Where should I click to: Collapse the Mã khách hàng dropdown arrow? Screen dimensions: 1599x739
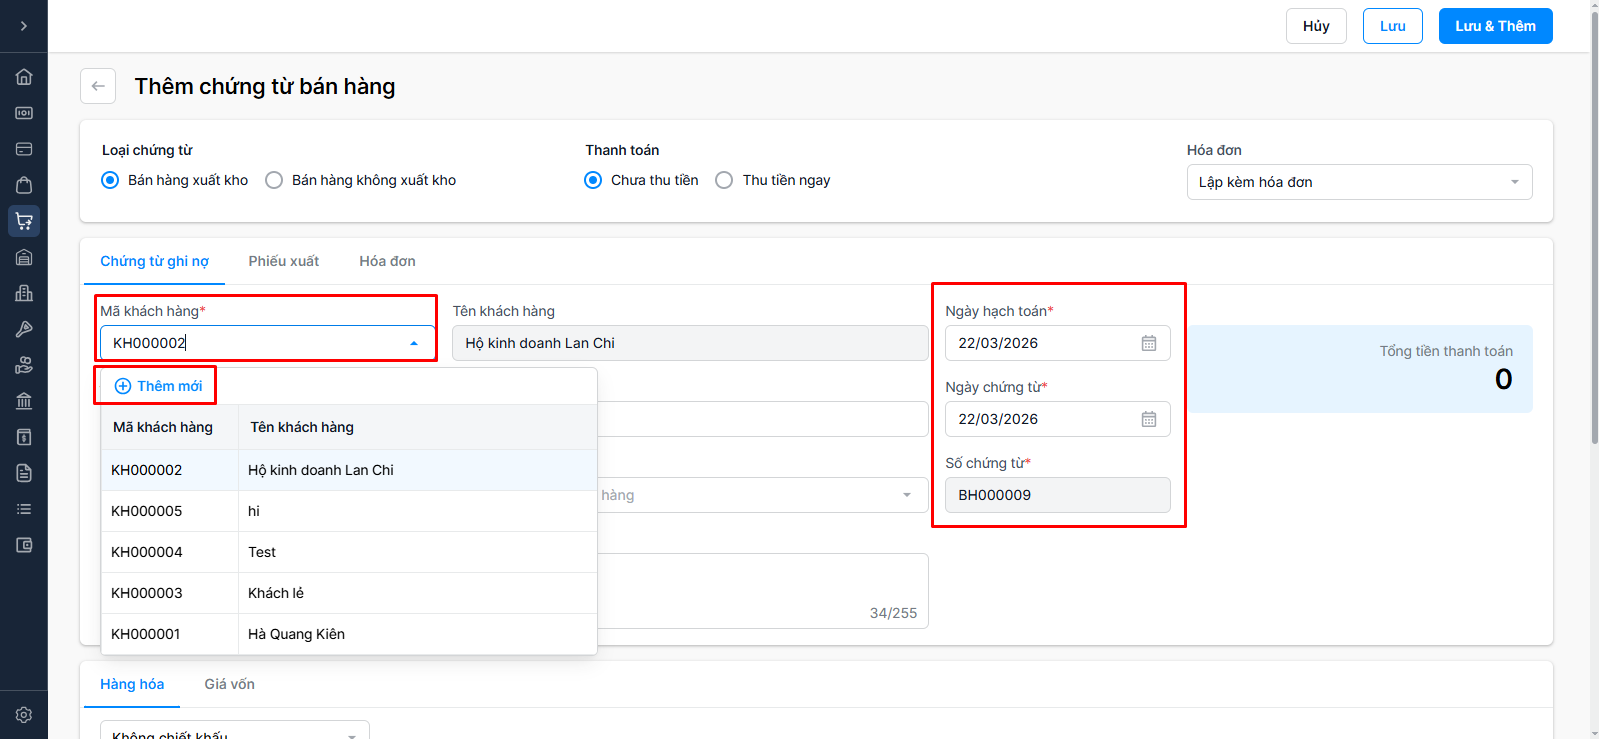click(414, 343)
